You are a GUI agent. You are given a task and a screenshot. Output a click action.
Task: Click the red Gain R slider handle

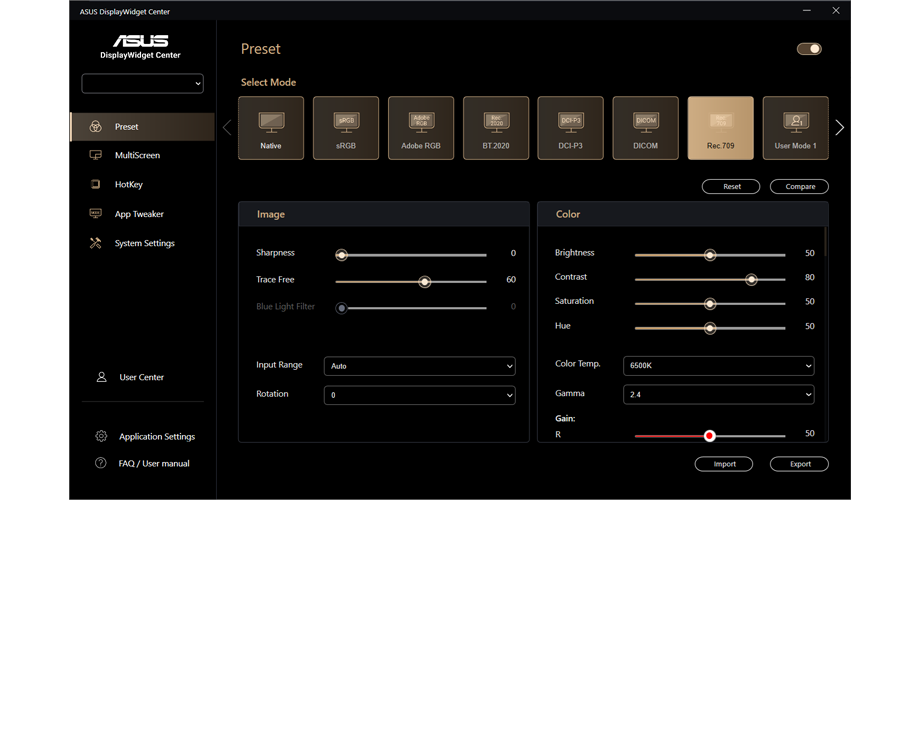(710, 436)
